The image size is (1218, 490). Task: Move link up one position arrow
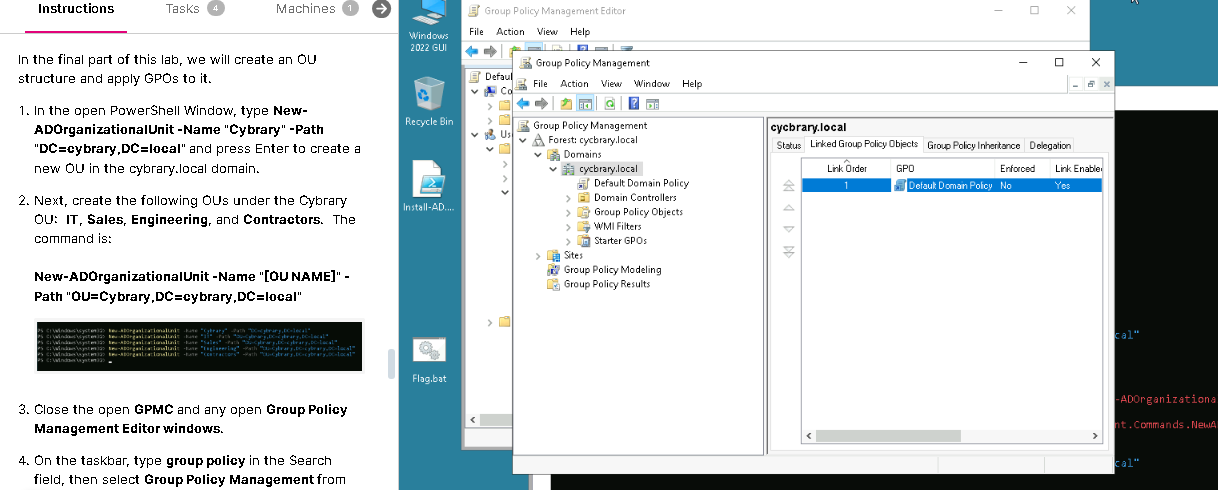point(788,208)
